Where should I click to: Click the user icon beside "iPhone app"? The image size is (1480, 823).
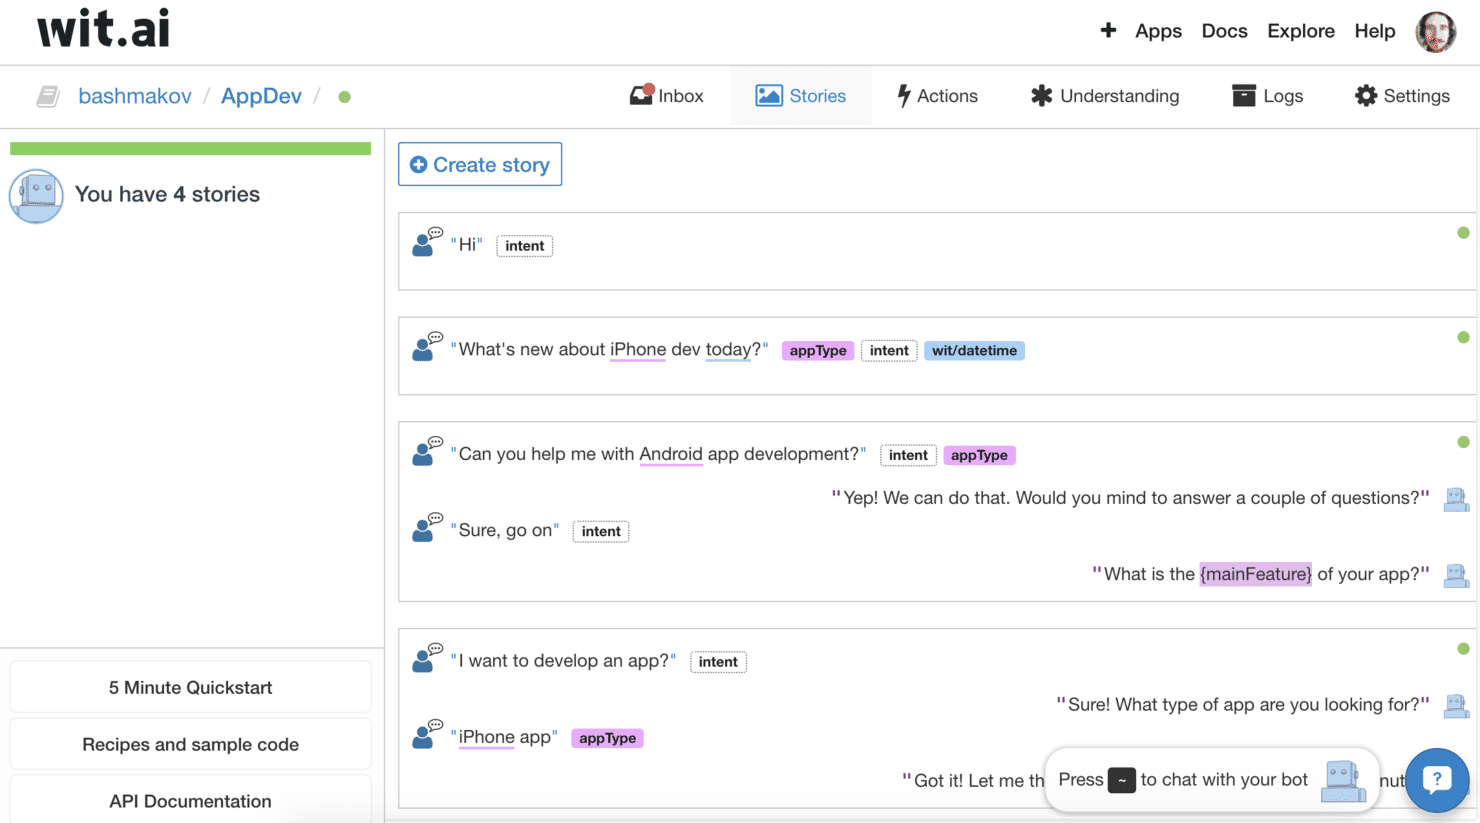pyautogui.click(x=427, y=734)
